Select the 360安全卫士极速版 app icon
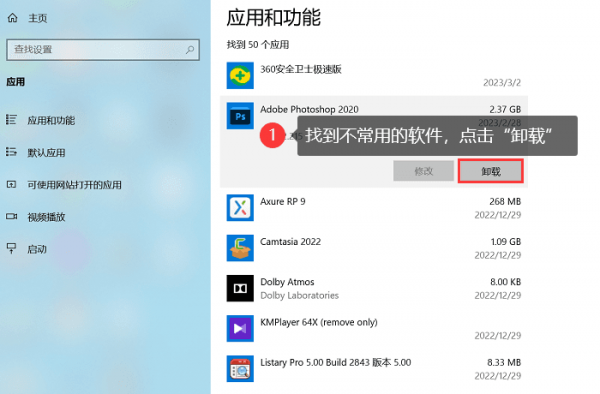 (x=240, y=75)
